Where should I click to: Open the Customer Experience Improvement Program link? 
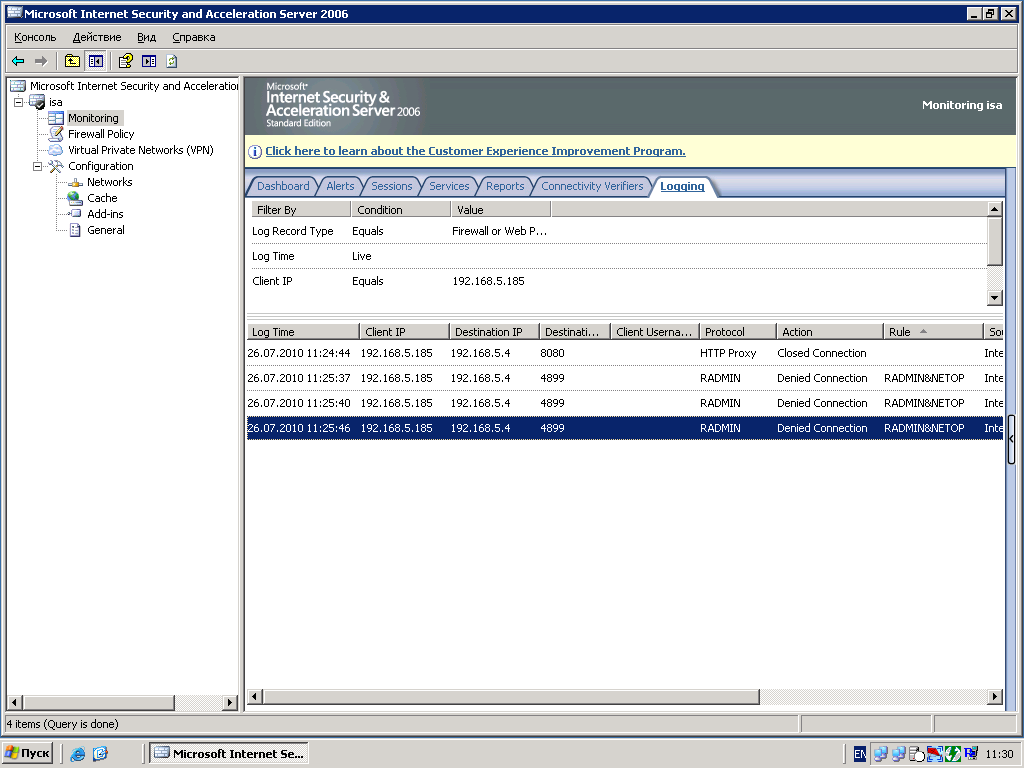point(475,152)
